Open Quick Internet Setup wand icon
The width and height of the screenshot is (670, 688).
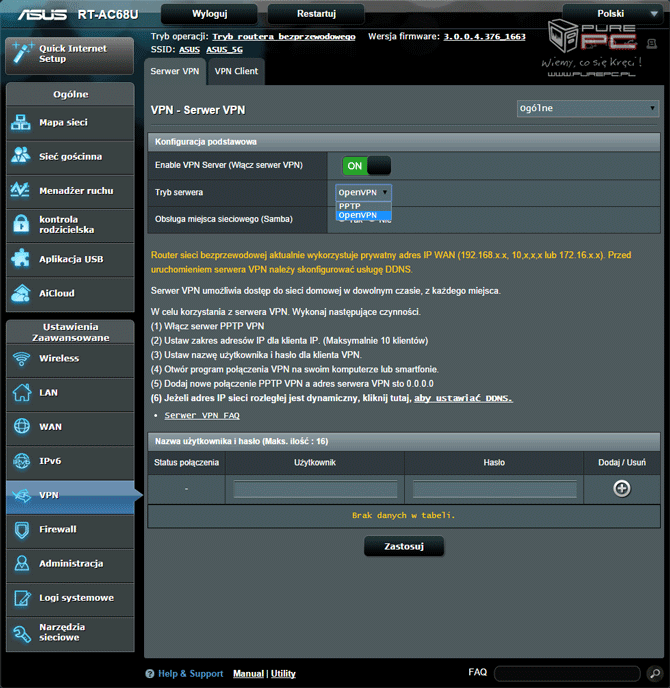click(22, 54)
